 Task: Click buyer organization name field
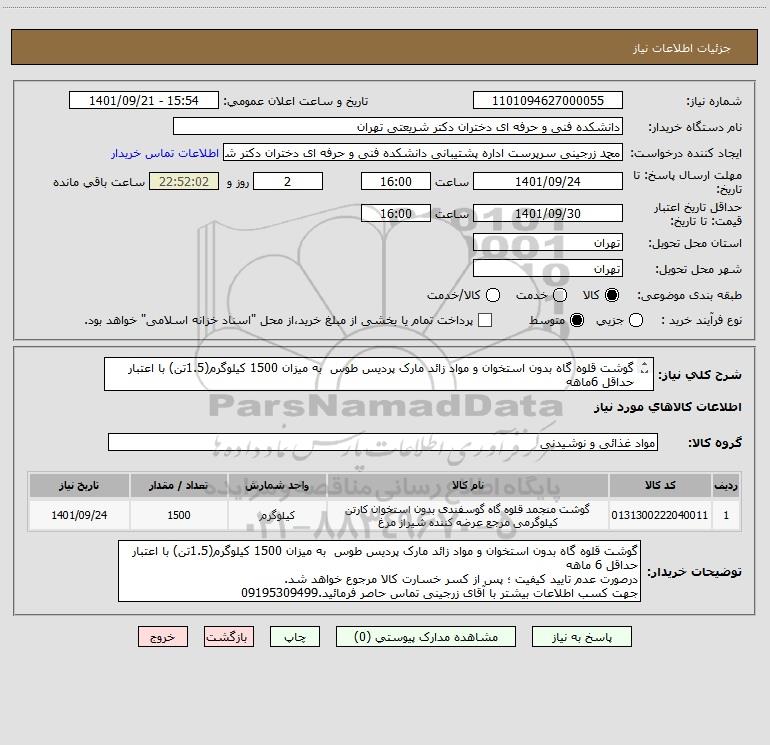pos(398,126)
